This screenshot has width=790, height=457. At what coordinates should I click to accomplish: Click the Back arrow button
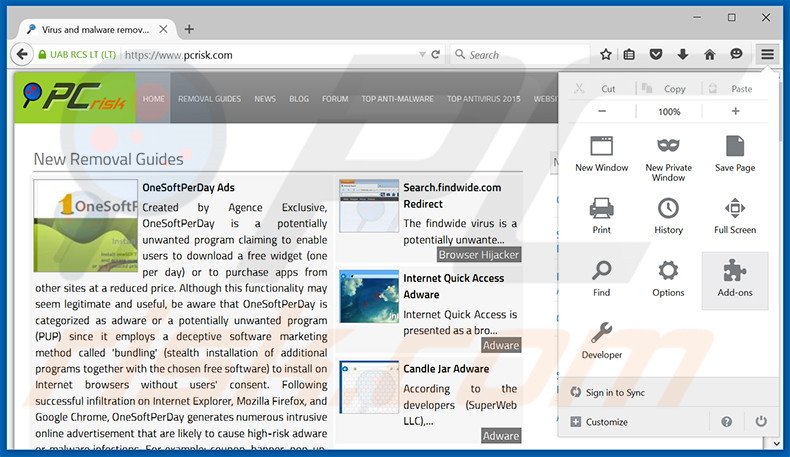coord(22,54)
